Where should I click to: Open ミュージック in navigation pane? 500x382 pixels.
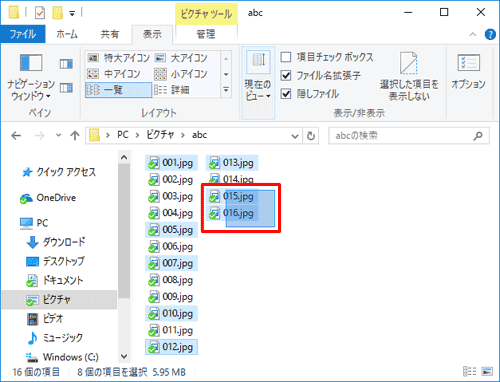coord(55,338)
